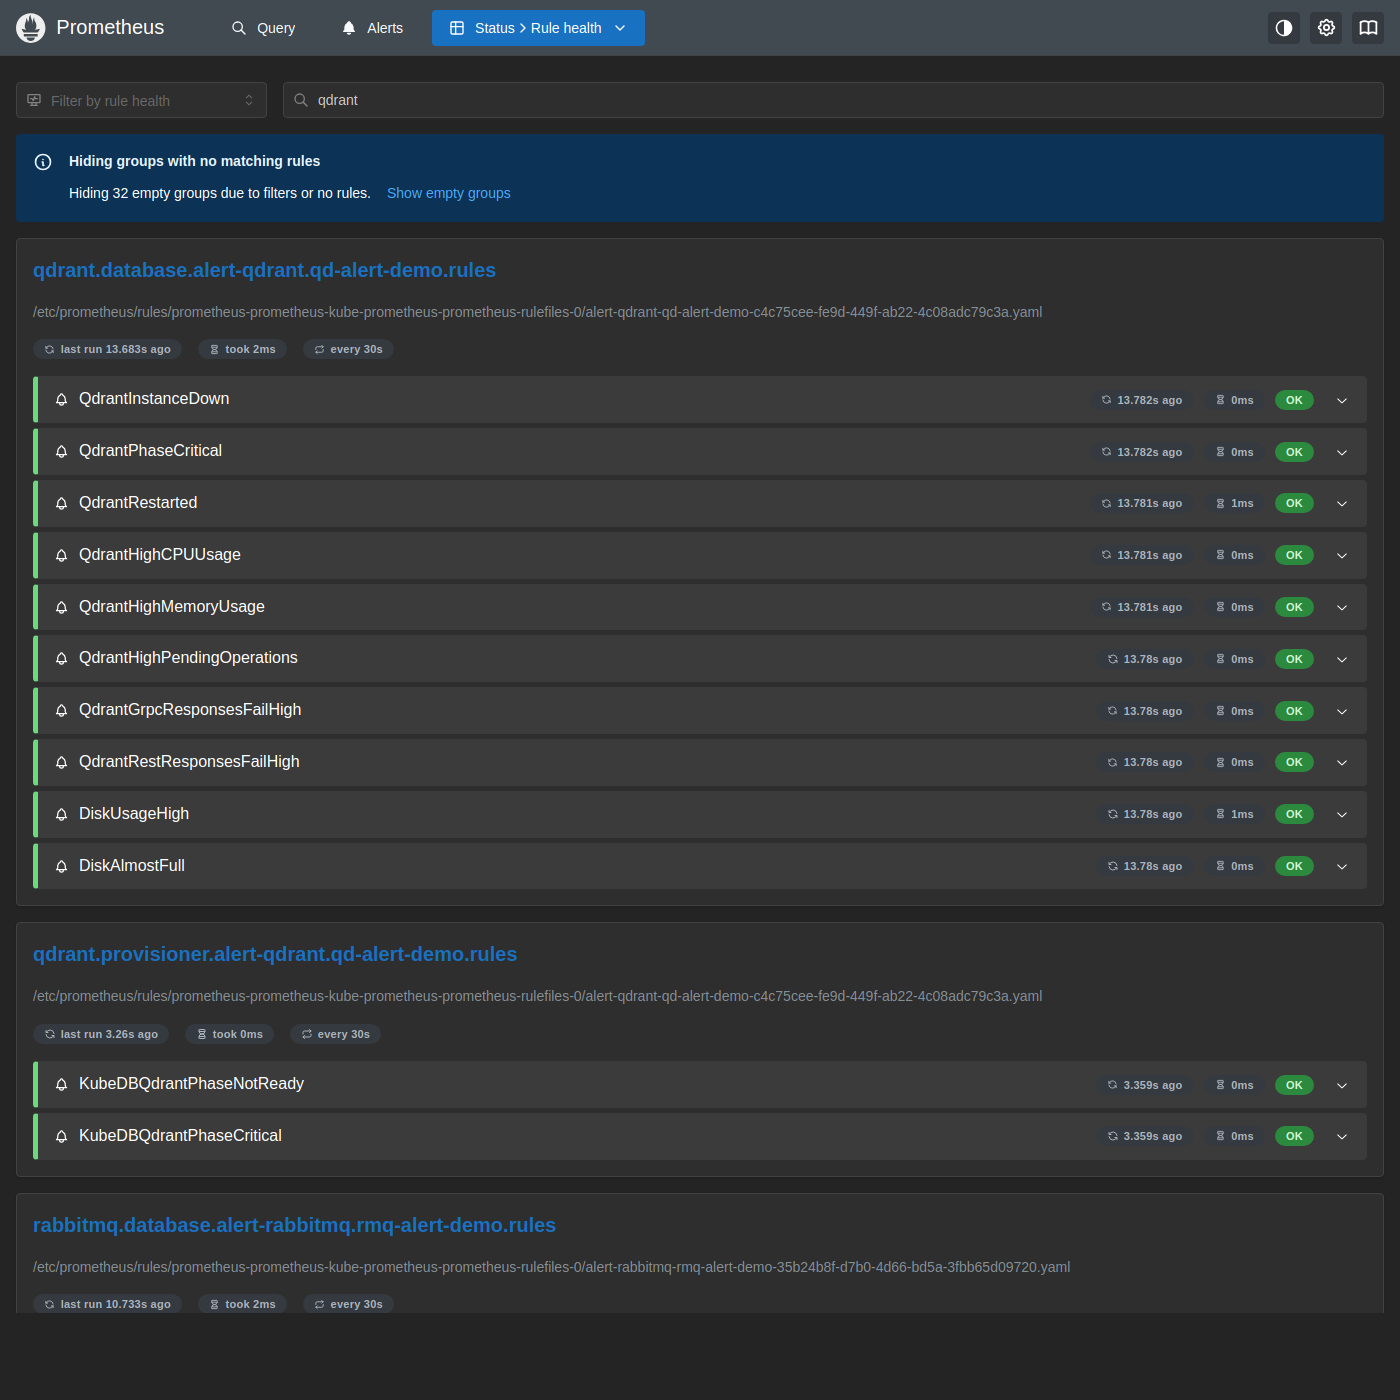Click the search magnifier icon in rule filter
1400x1400 pixels.
click(301, 100)
